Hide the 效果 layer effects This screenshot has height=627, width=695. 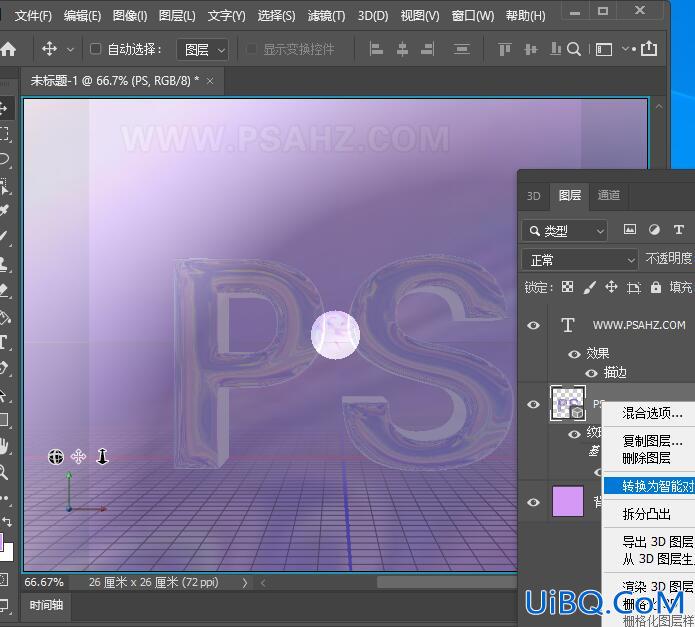(x=574, y=354)
